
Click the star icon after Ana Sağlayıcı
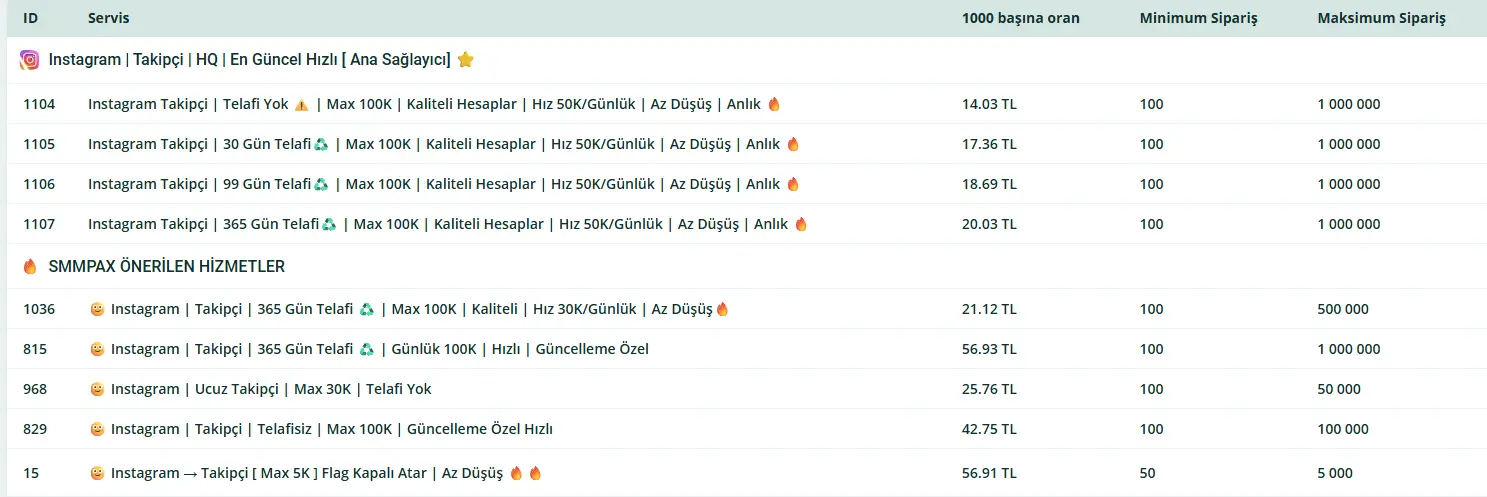coord(465,60)
